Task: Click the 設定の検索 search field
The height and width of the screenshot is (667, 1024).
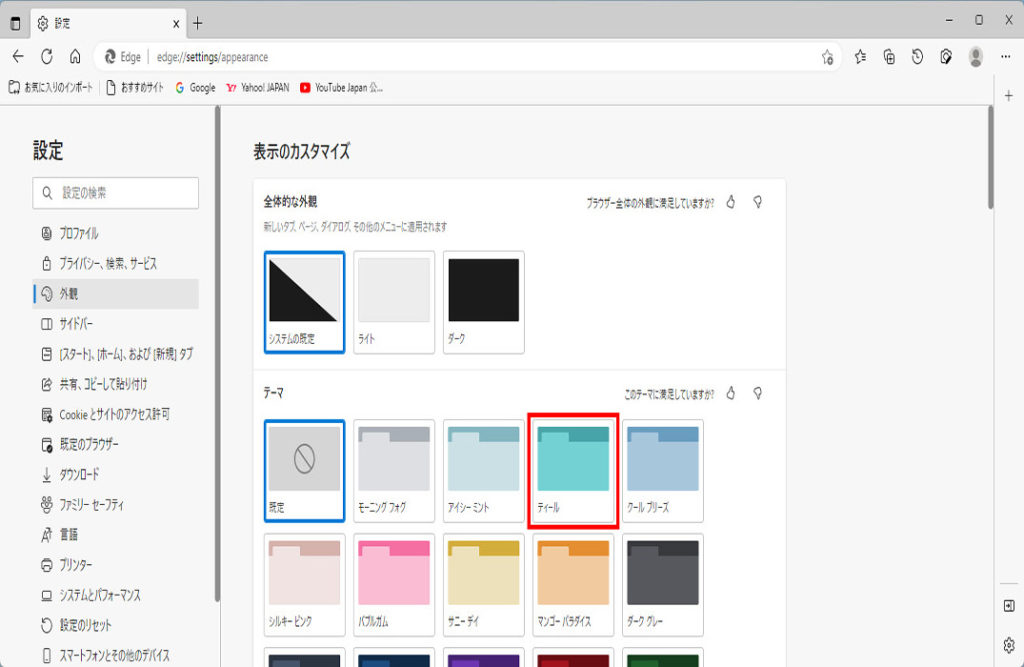Action: pyautogui.click(x=116, y=193)
